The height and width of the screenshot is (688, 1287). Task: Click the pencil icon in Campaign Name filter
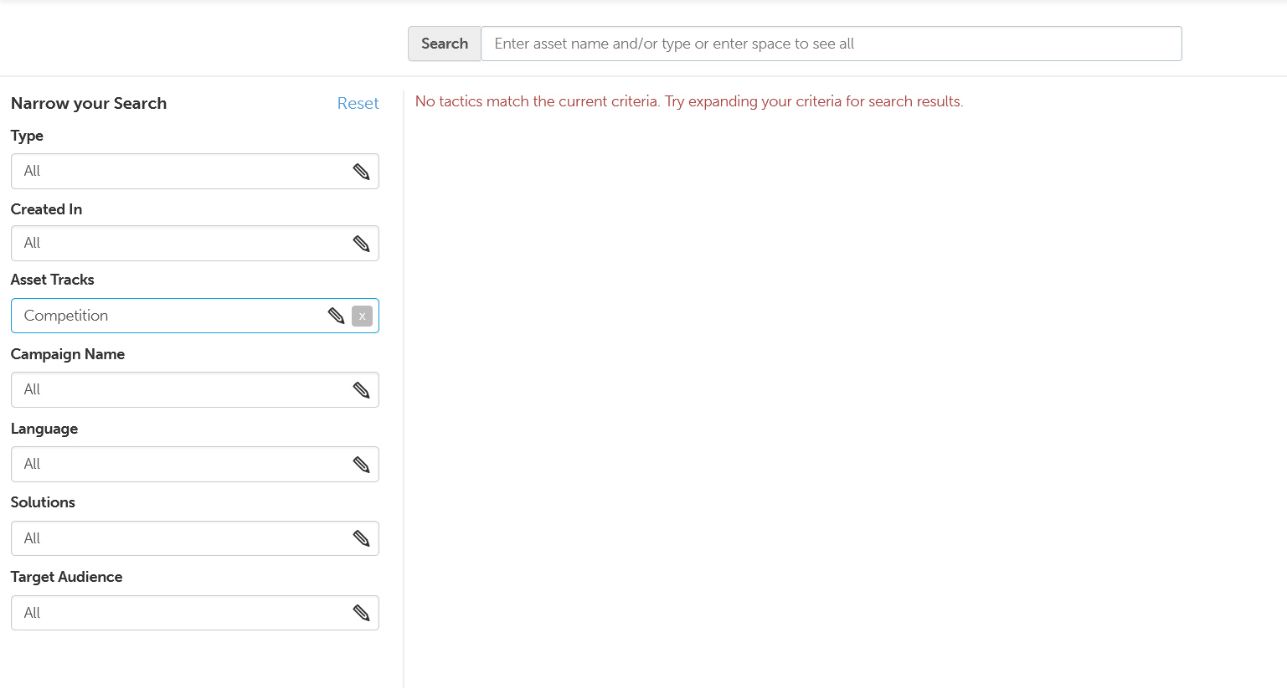point(361,390)
